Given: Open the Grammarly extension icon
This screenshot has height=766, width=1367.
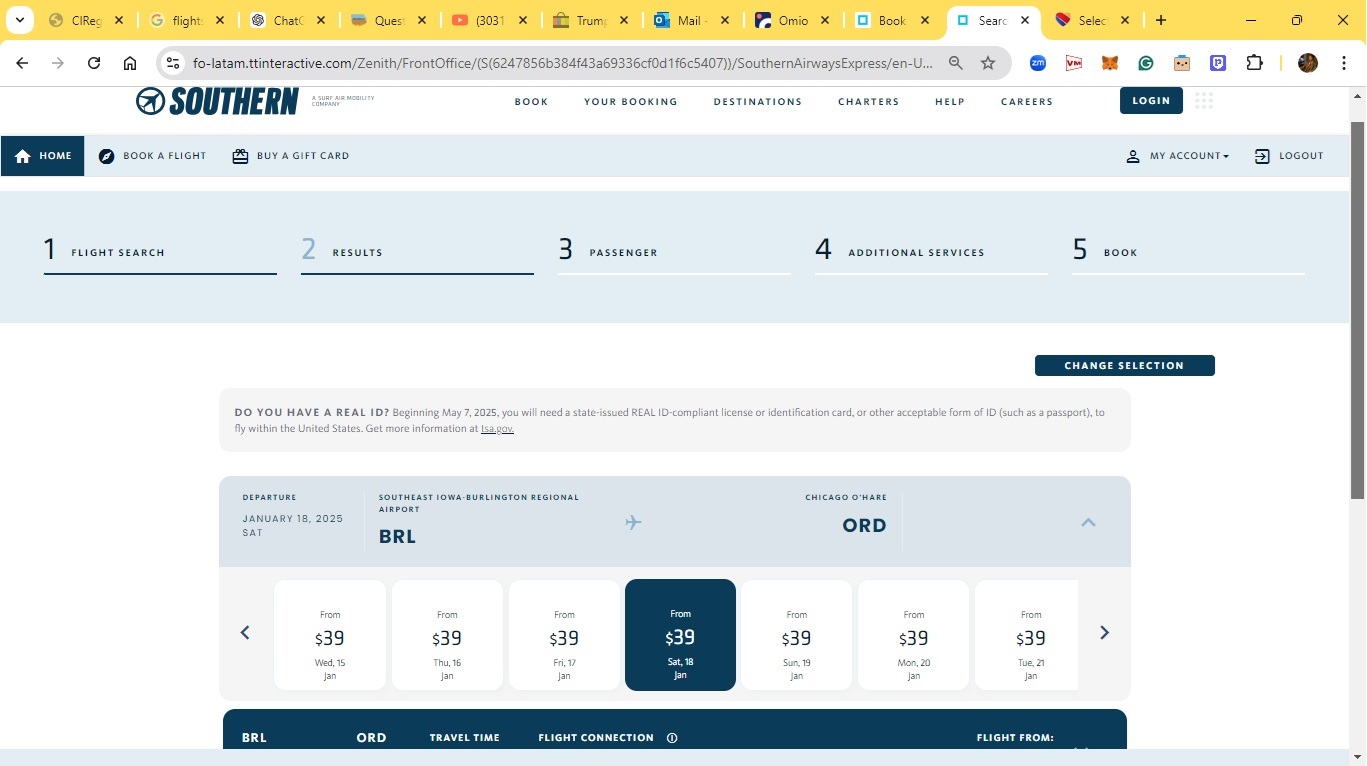Looking at the screenshot, I should click(x=1146, y=63).
